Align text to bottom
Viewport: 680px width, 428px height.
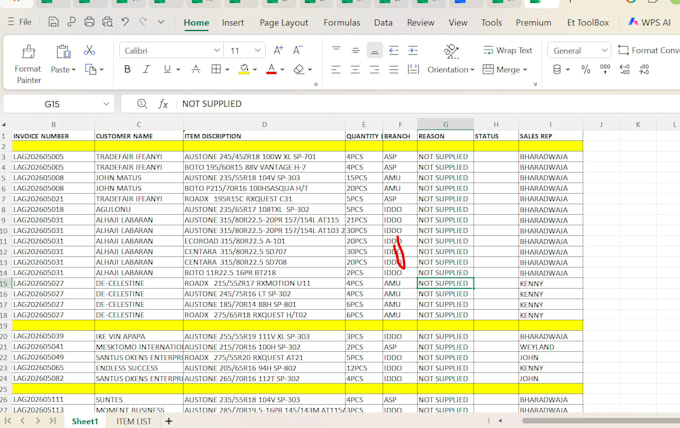tap(375, 50)
